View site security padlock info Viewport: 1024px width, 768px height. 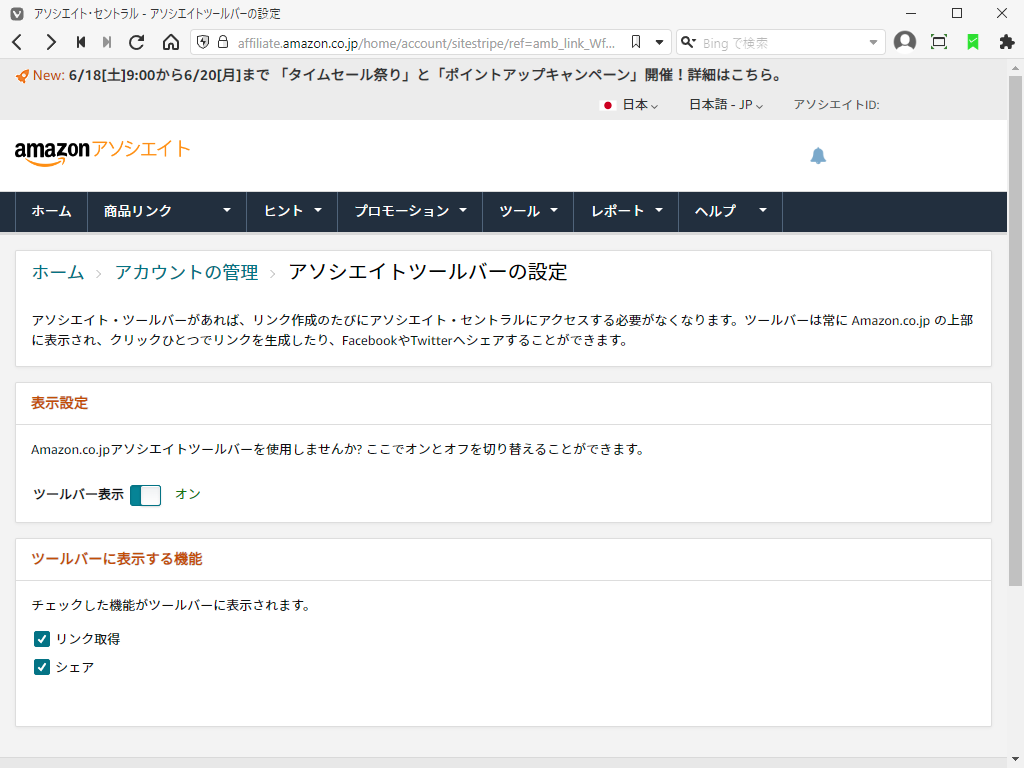pos(223,42)
